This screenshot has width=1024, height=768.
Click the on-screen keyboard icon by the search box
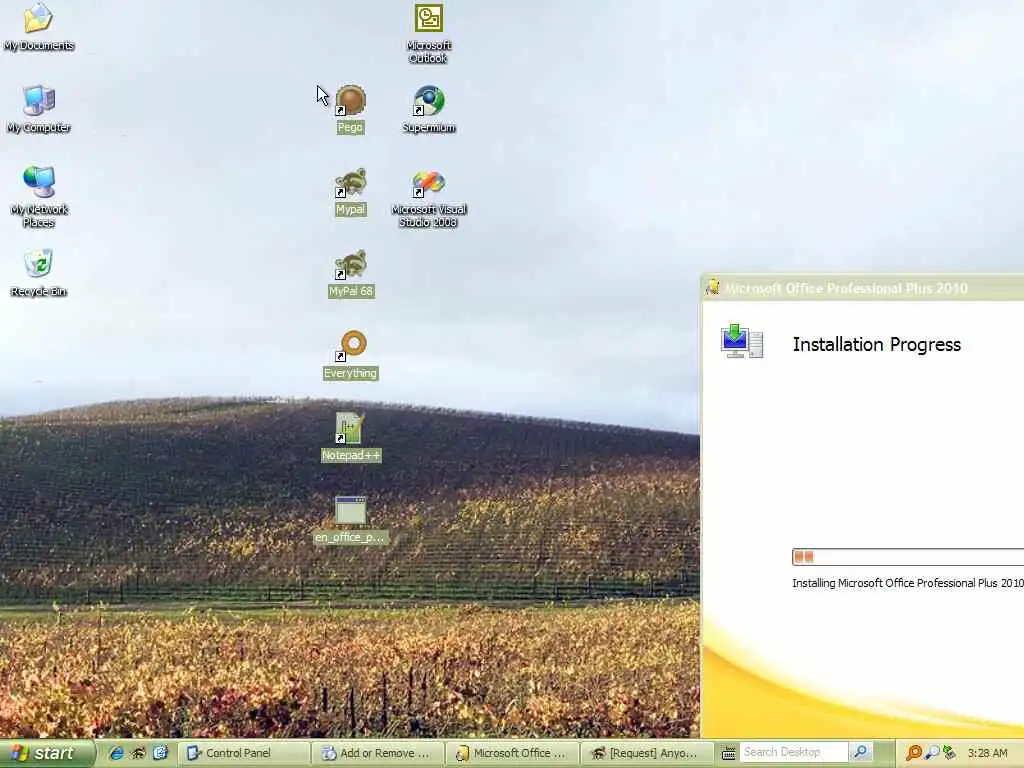pos(729,753)
